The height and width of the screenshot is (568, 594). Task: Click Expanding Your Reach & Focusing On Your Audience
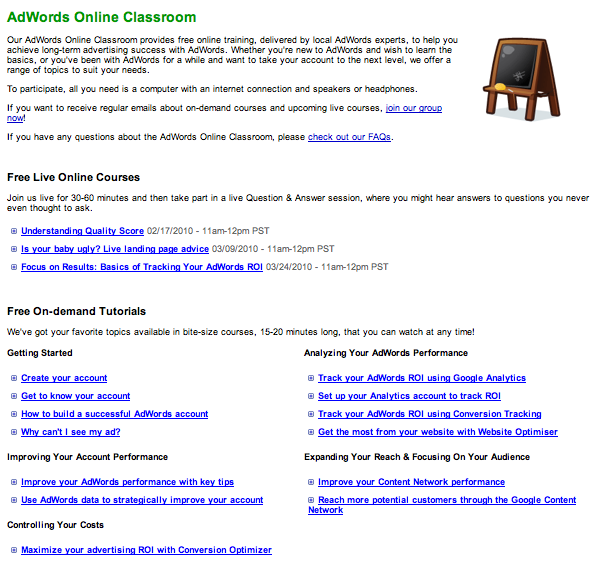[417, 457]
